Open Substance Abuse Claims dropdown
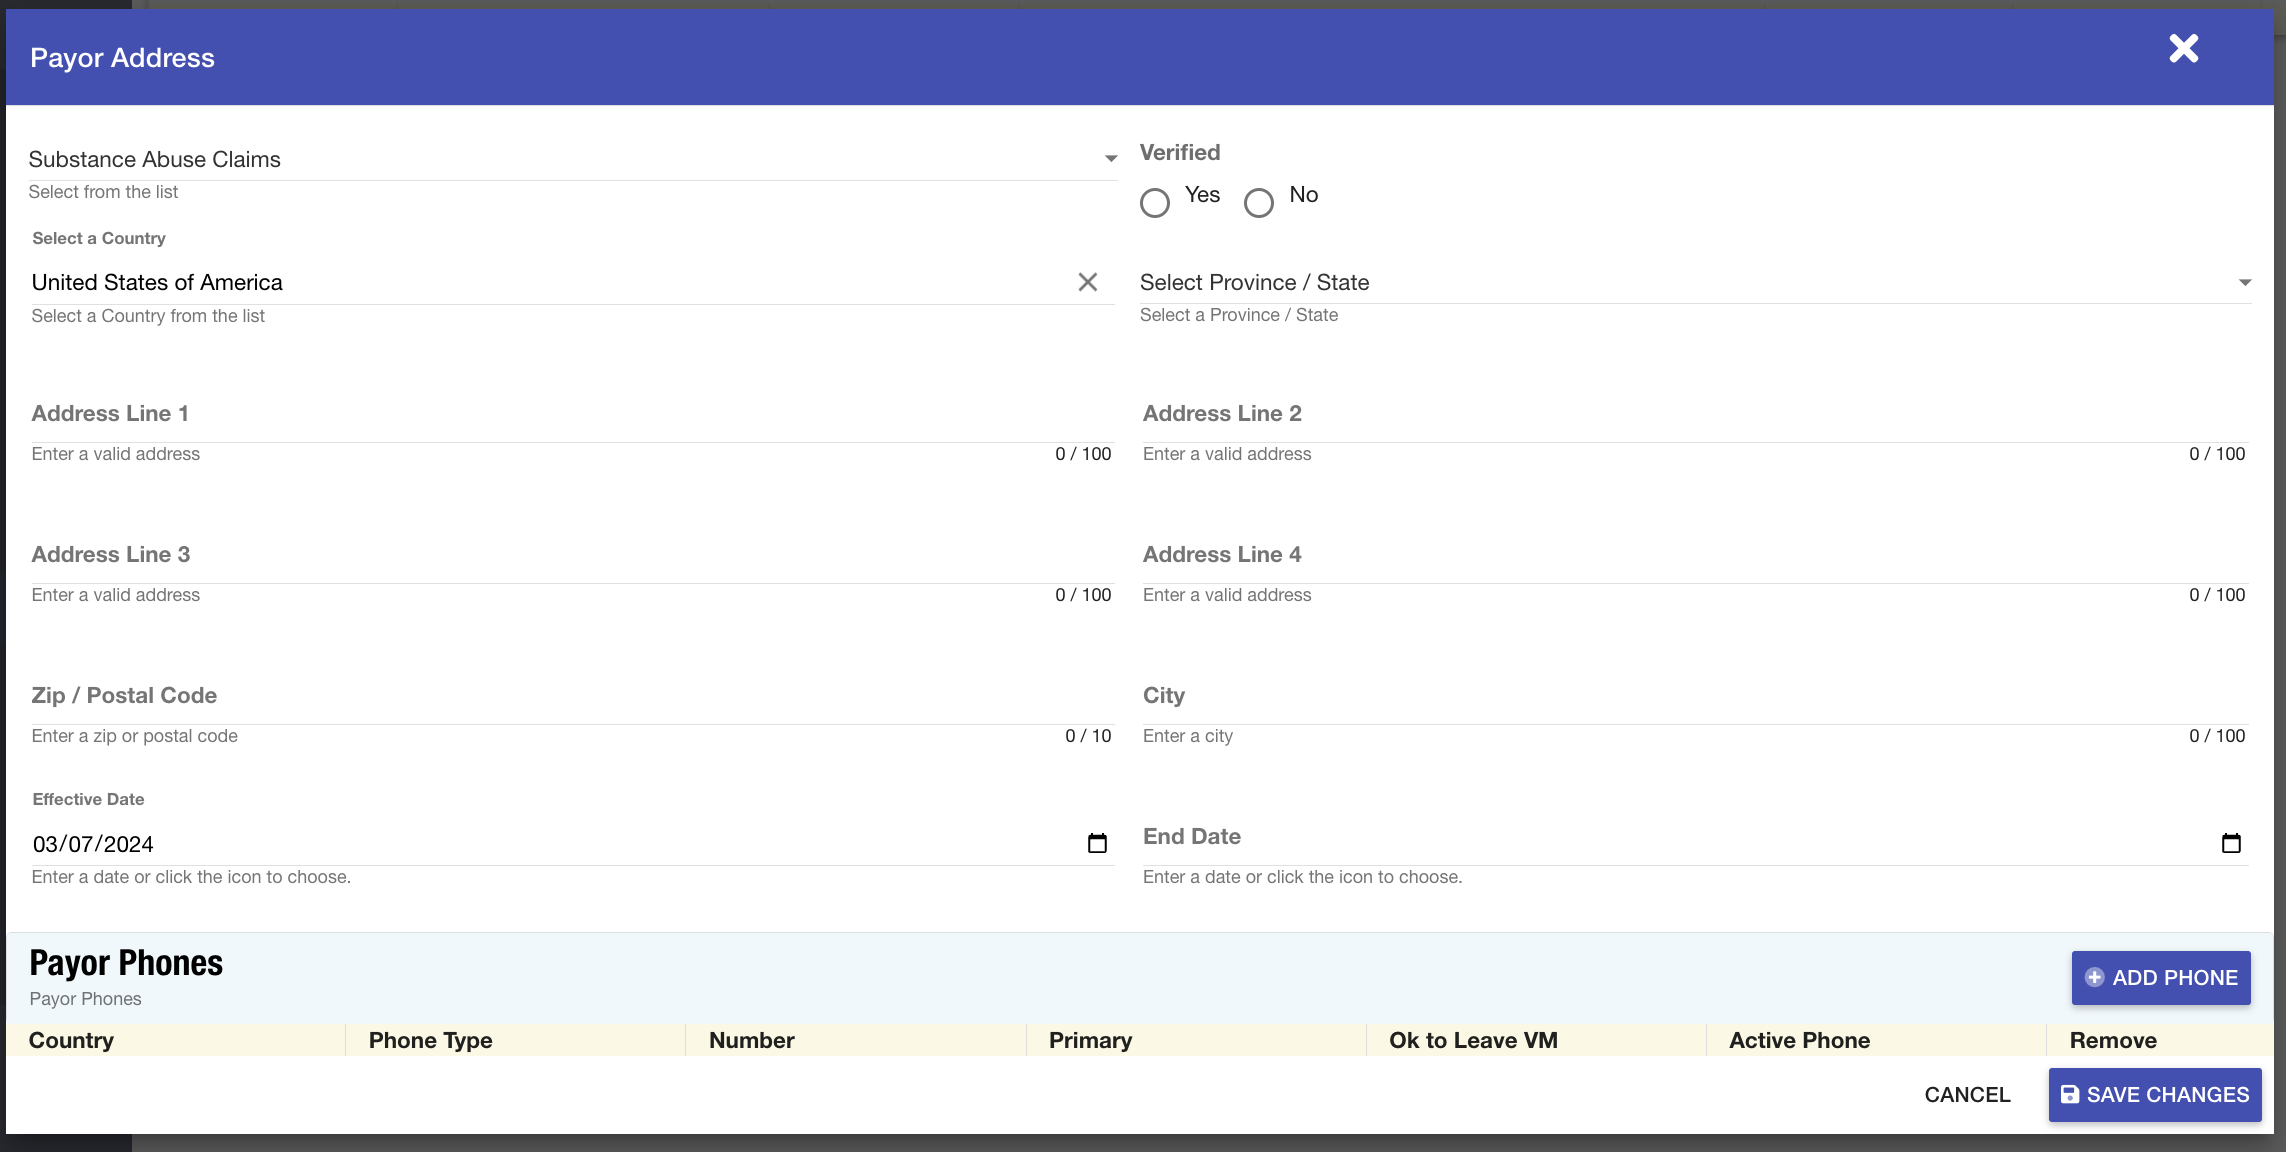This screenshot has width=2286, height=1152. (572, 159)
